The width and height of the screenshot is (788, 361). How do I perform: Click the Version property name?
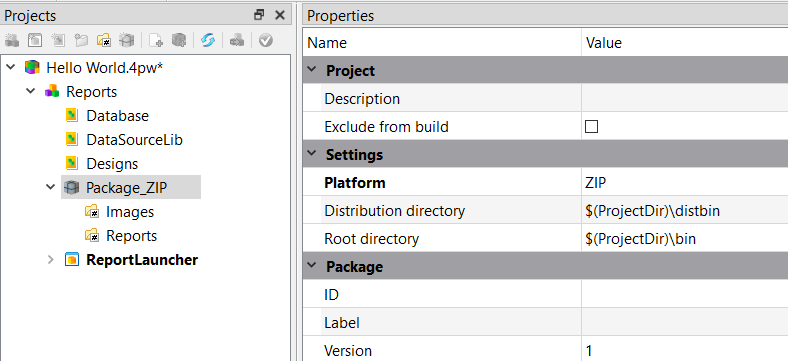tap(348, 350)
